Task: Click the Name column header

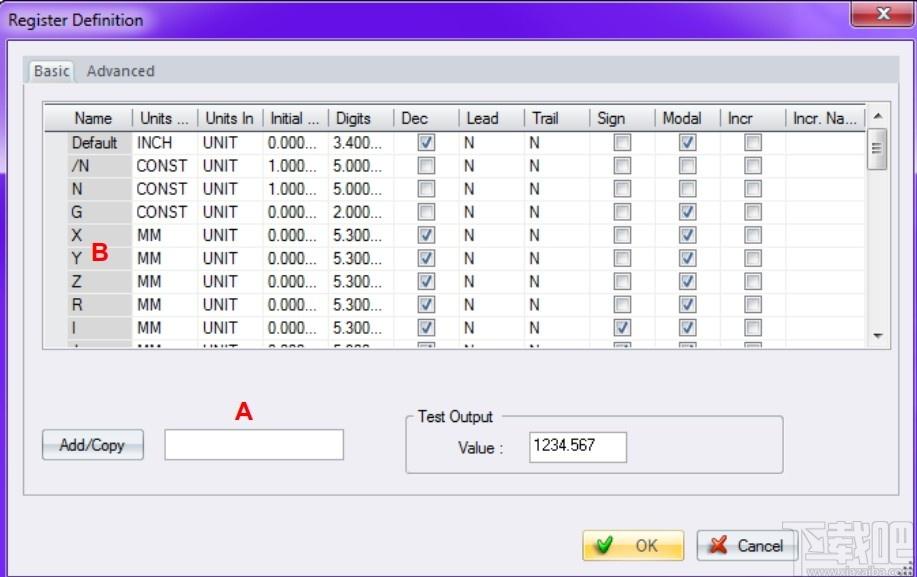Action: tap(93, 118)
